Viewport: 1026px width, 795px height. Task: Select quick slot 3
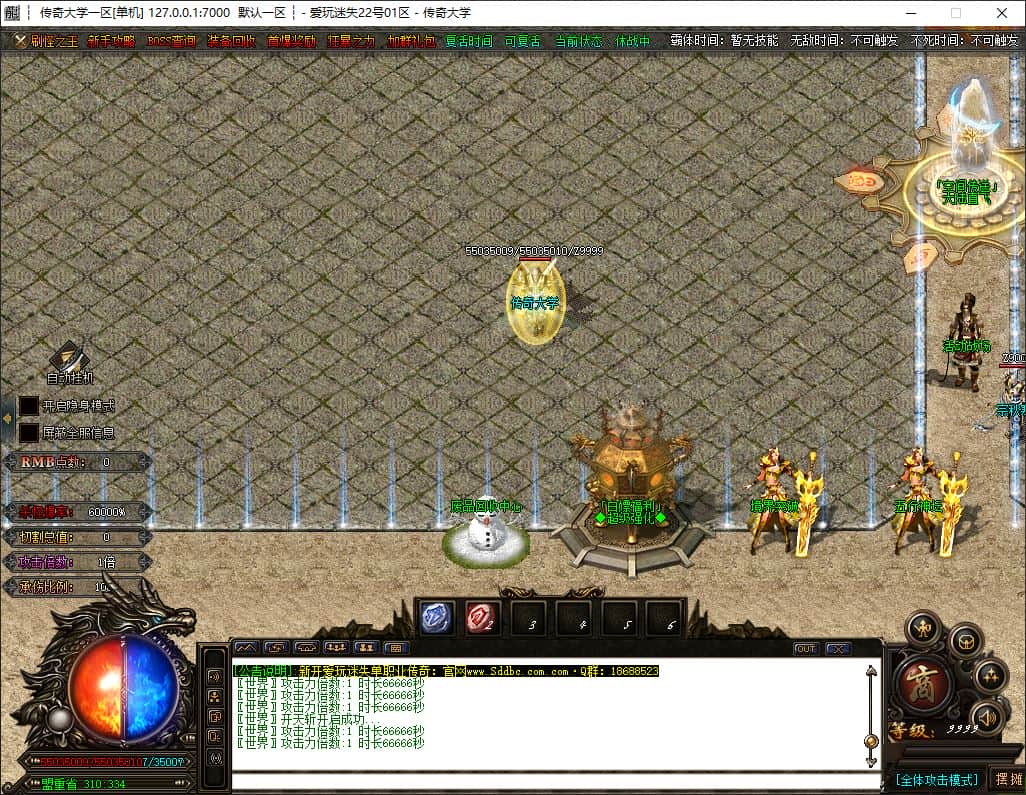(527, 618)
